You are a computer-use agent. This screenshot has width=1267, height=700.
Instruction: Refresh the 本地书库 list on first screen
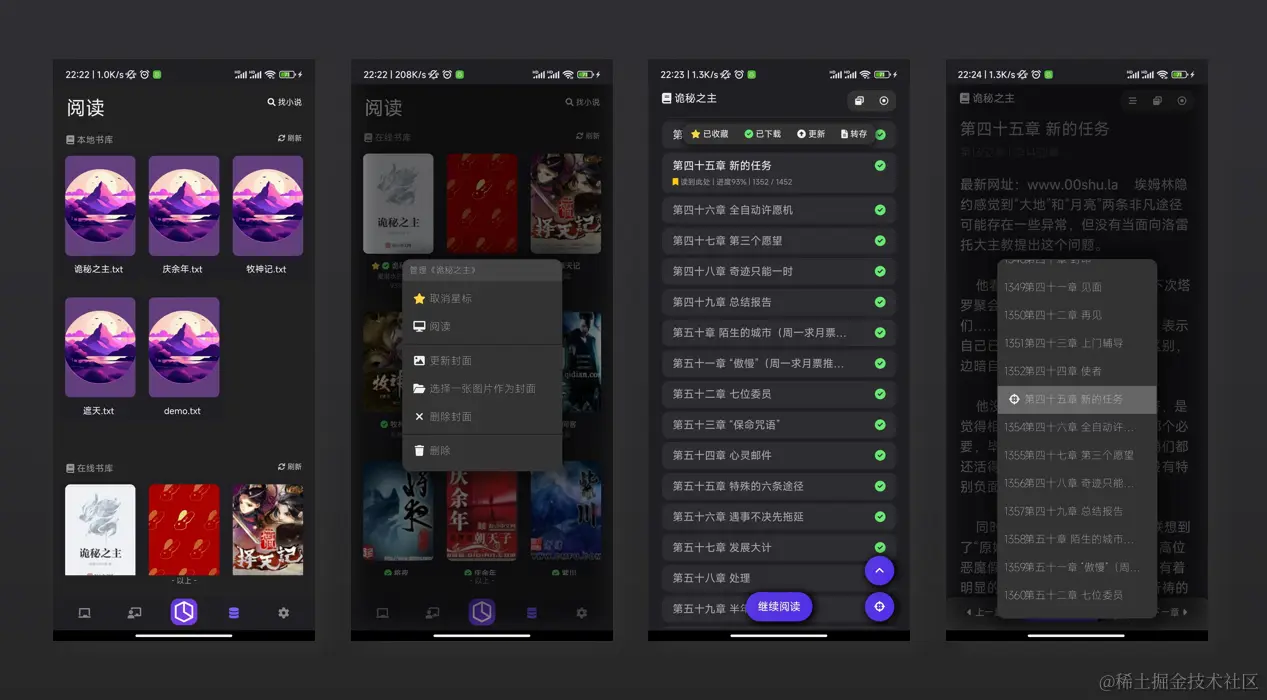[289, 138]
